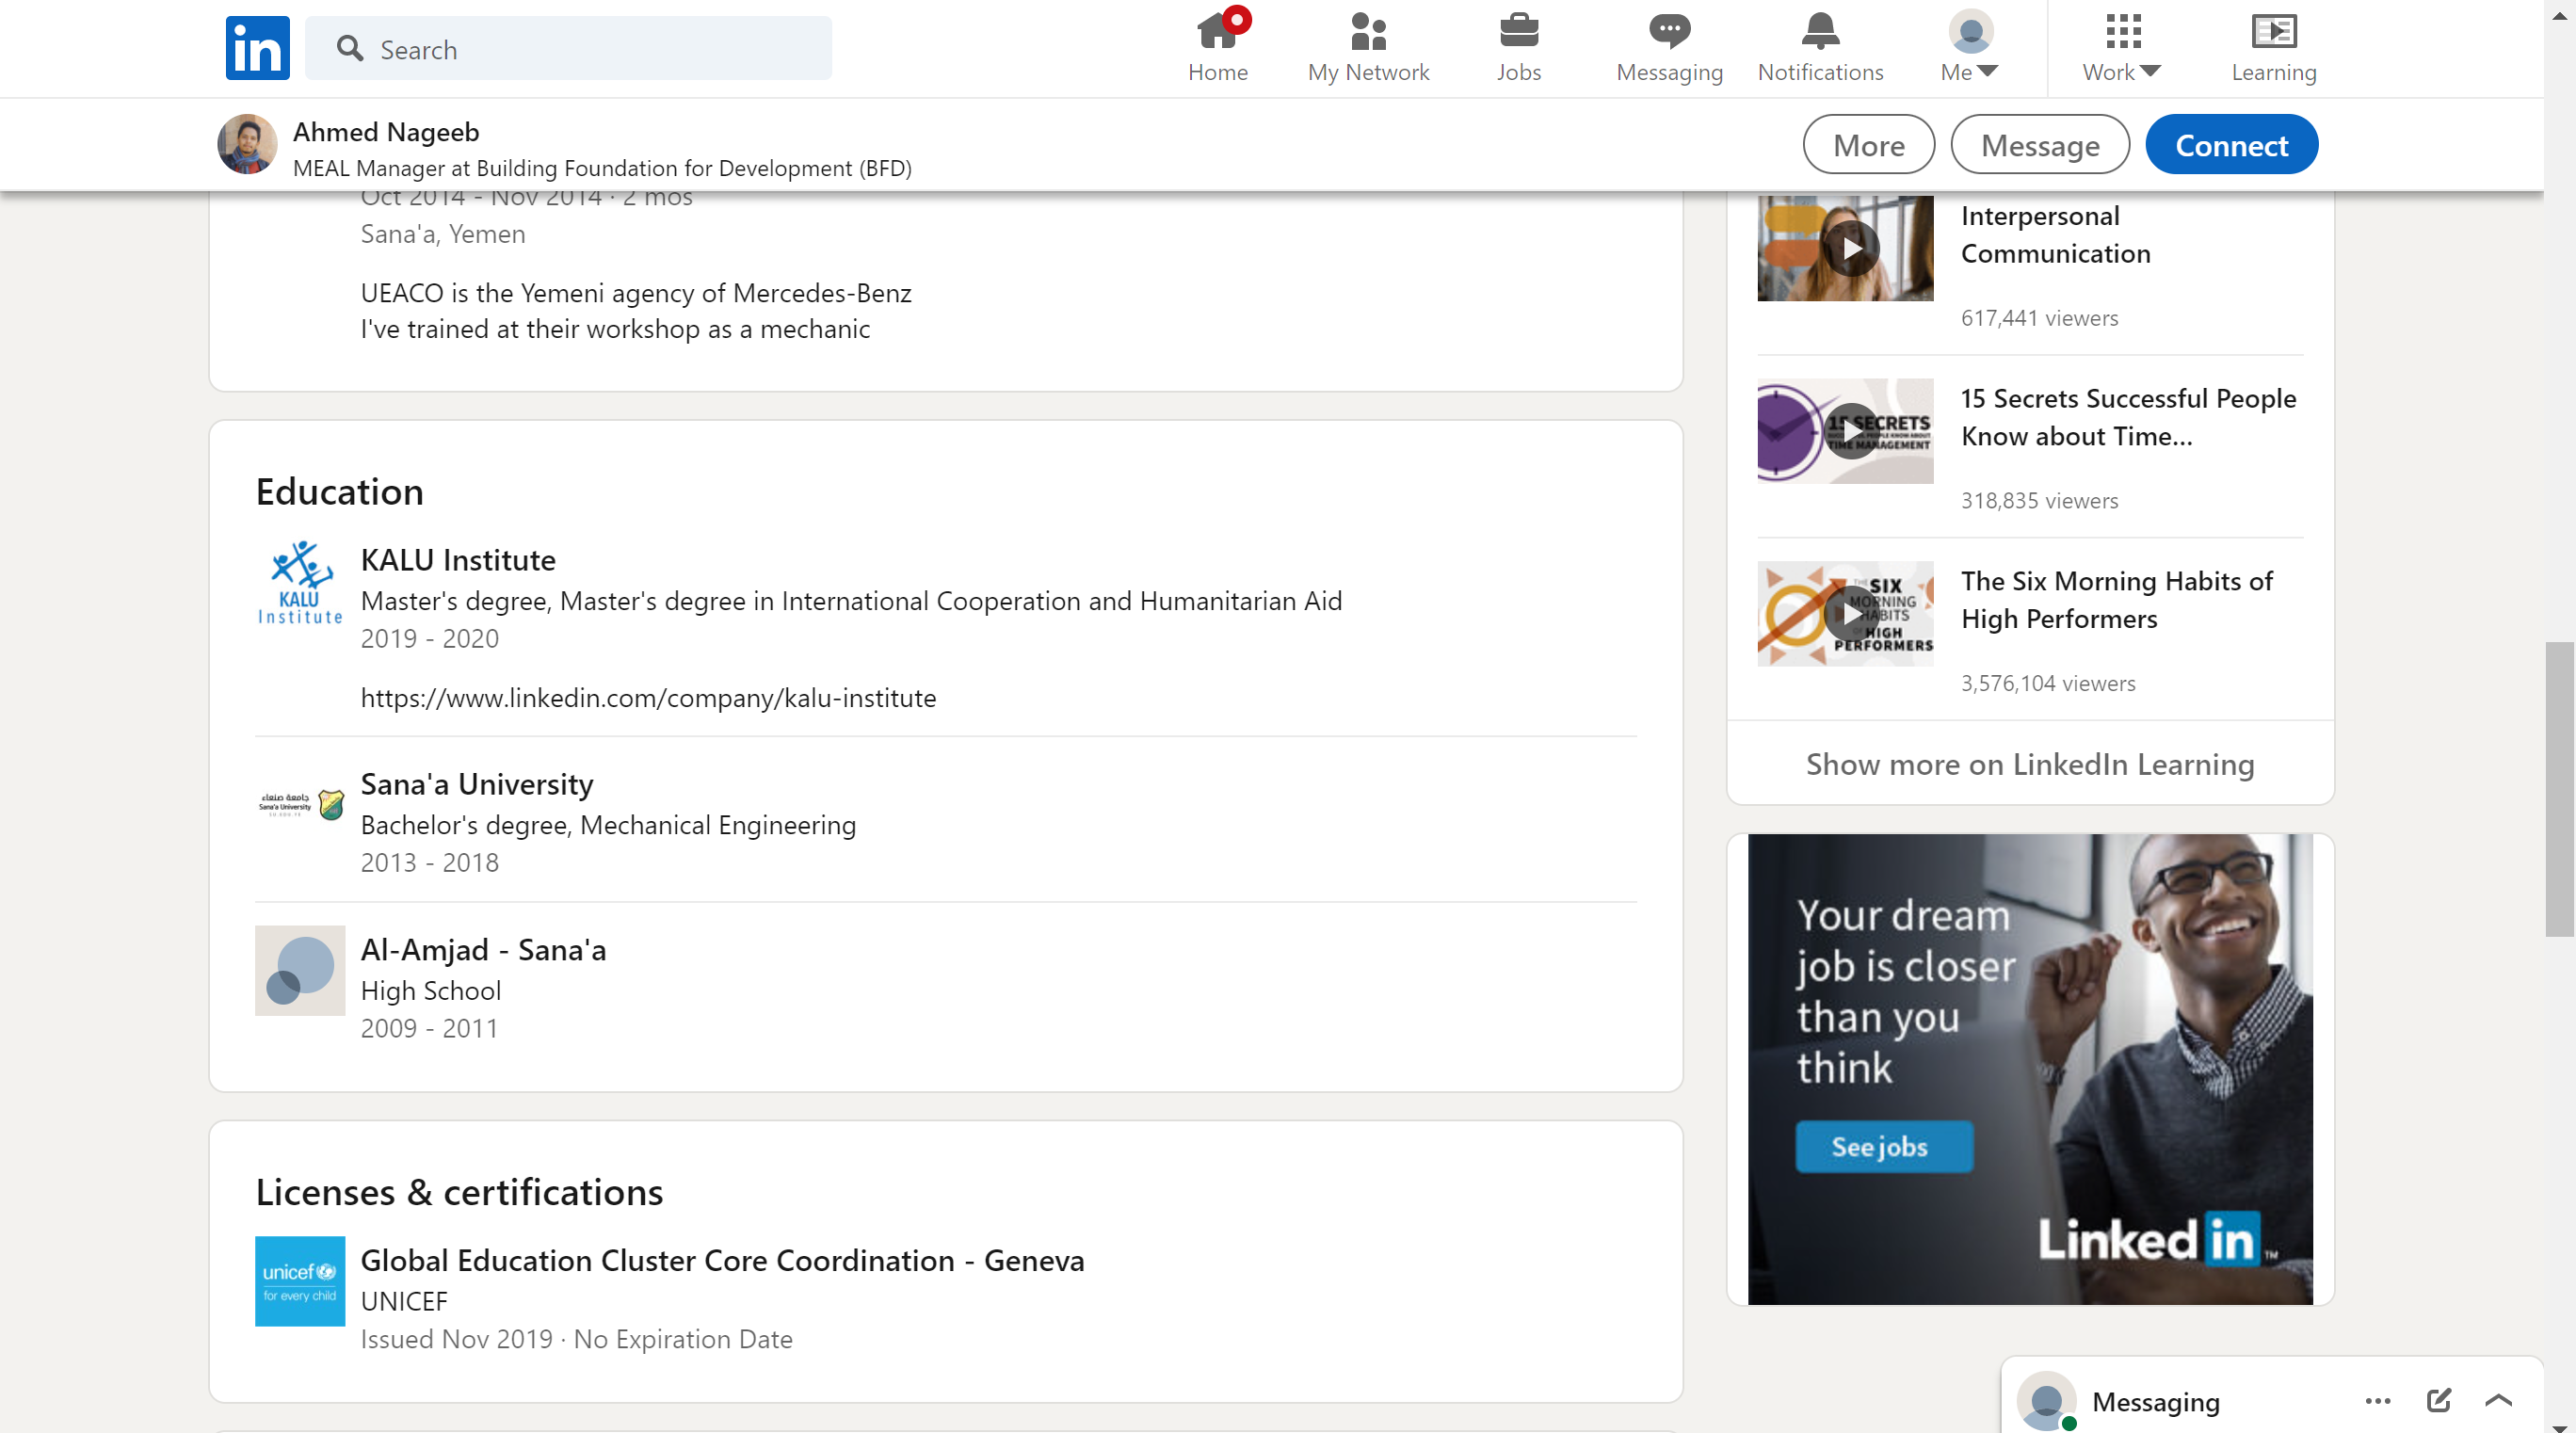
Task: Open the Notifications bell icon
Action: (x=1819, y=32)
